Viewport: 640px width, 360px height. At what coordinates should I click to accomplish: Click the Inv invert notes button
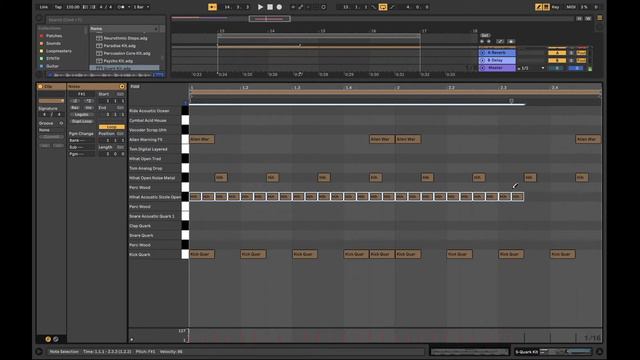tap(89, 108)
